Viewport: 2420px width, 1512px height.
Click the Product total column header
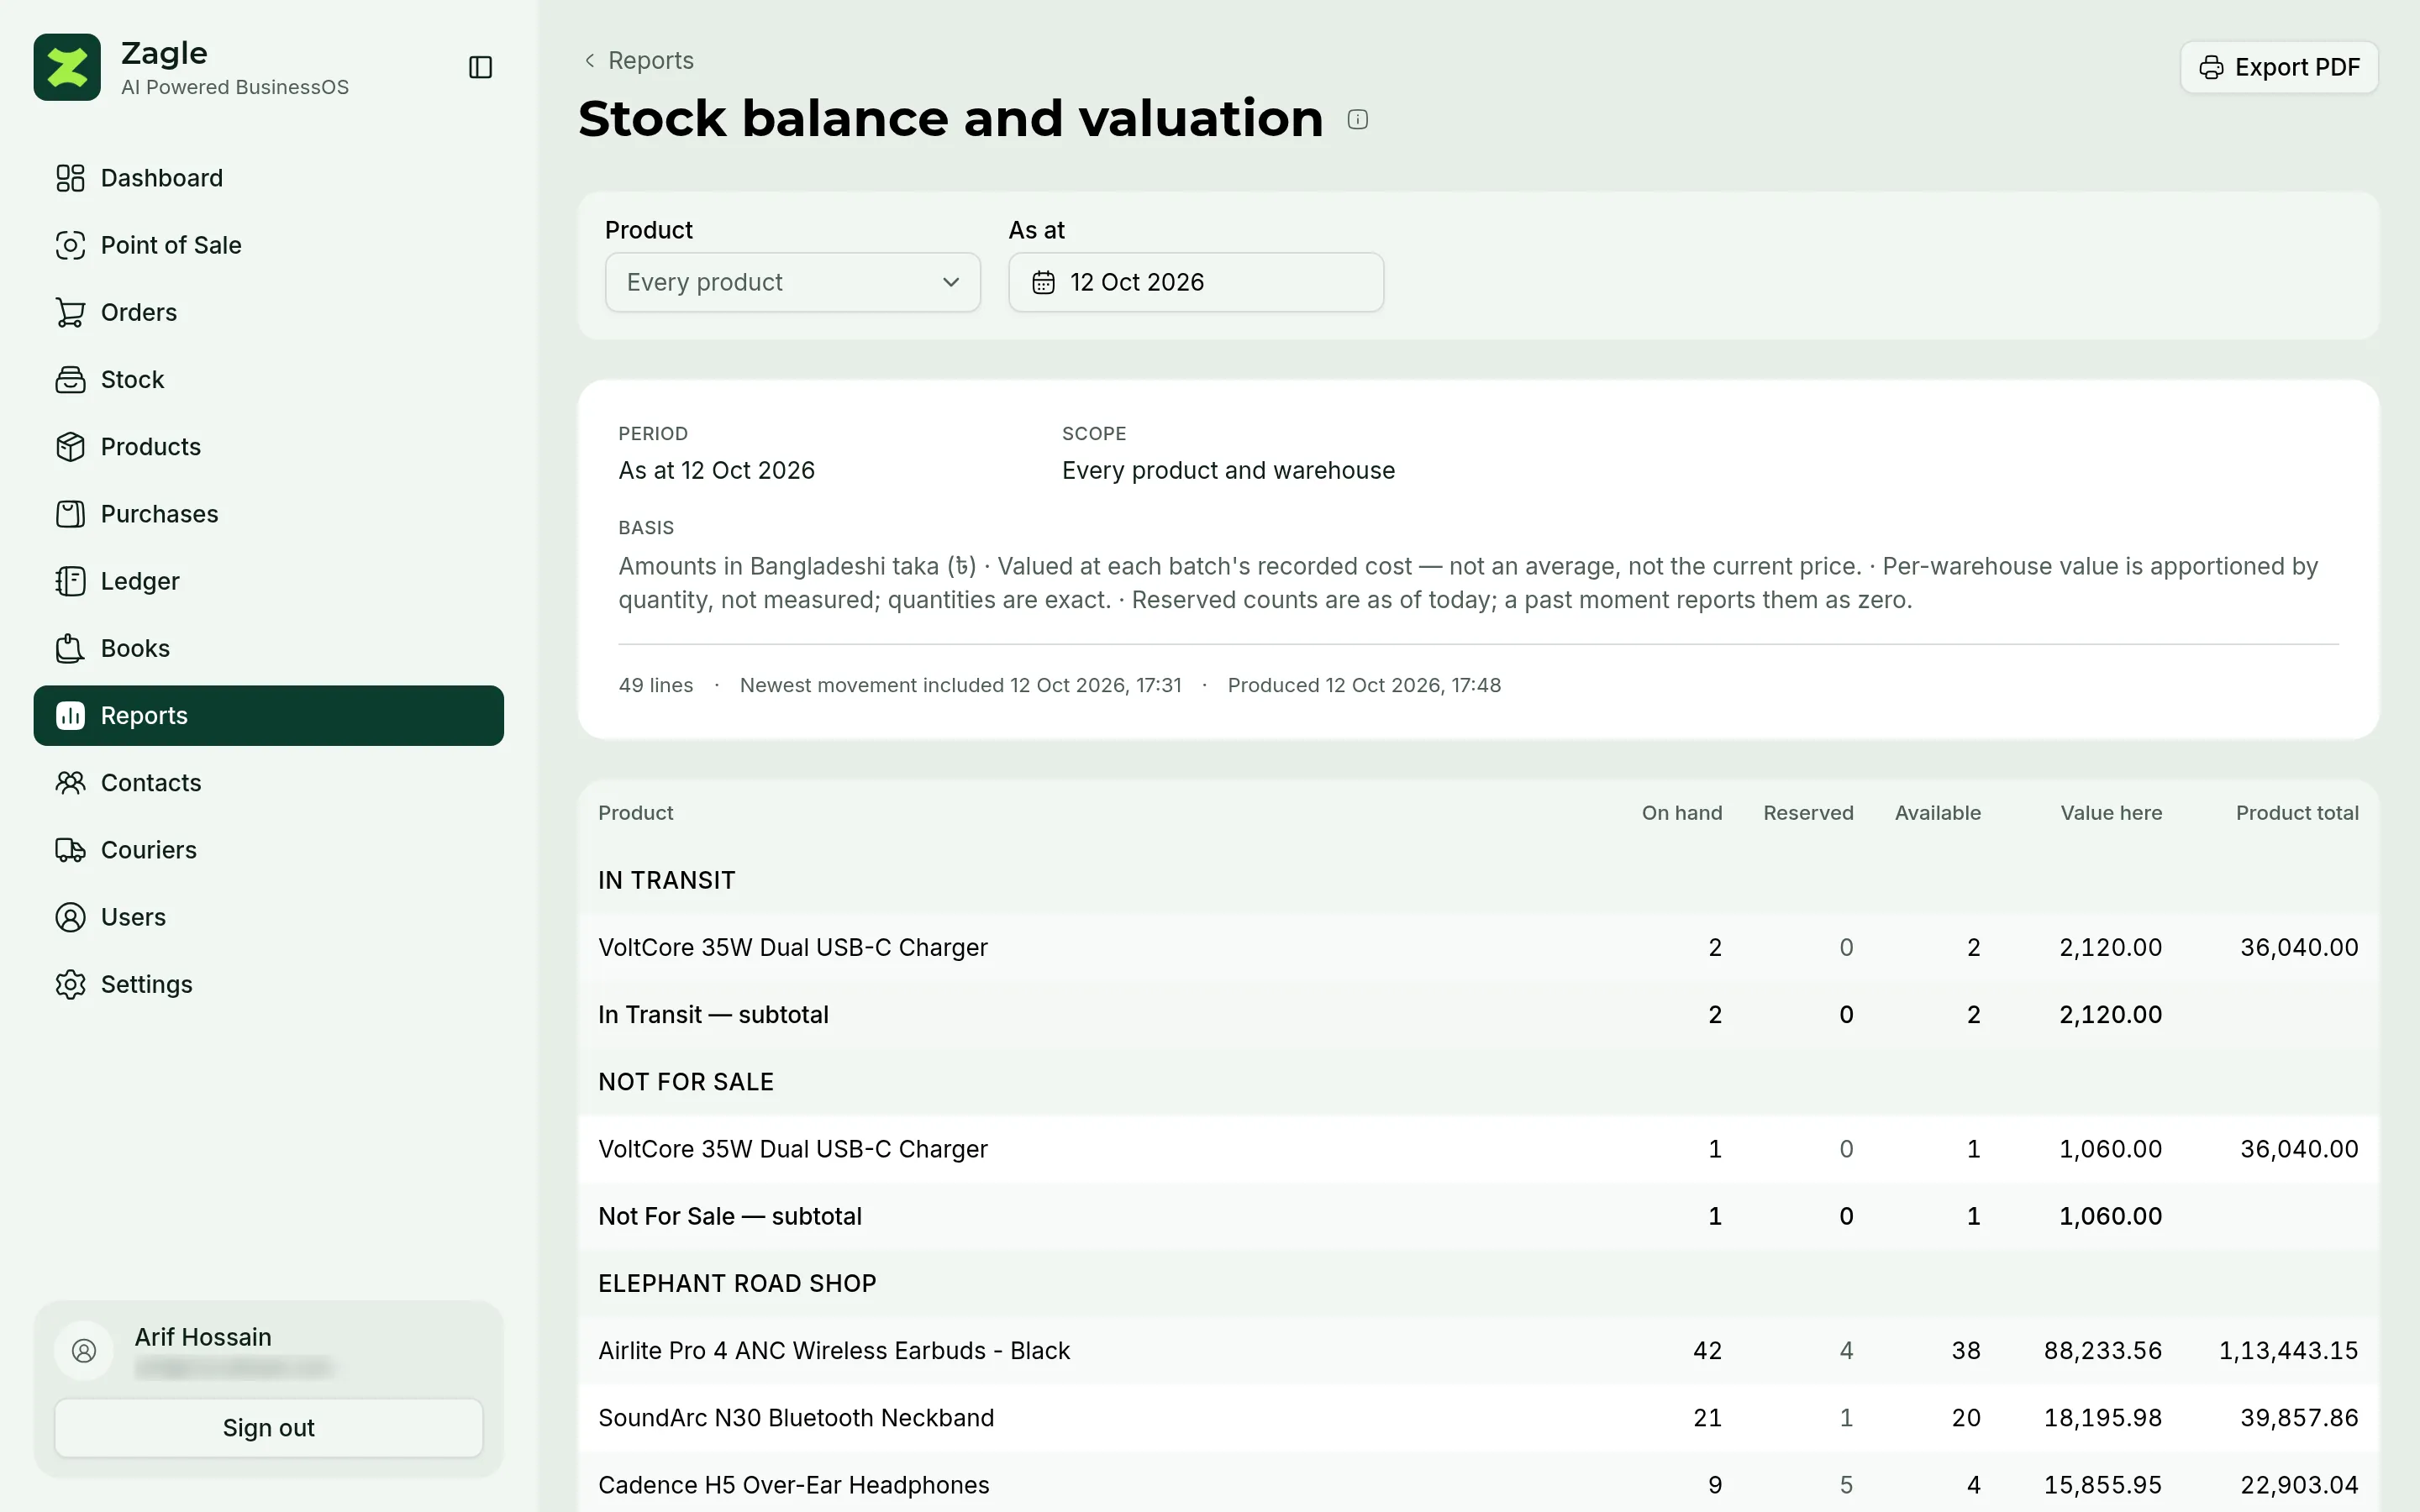2297,813
